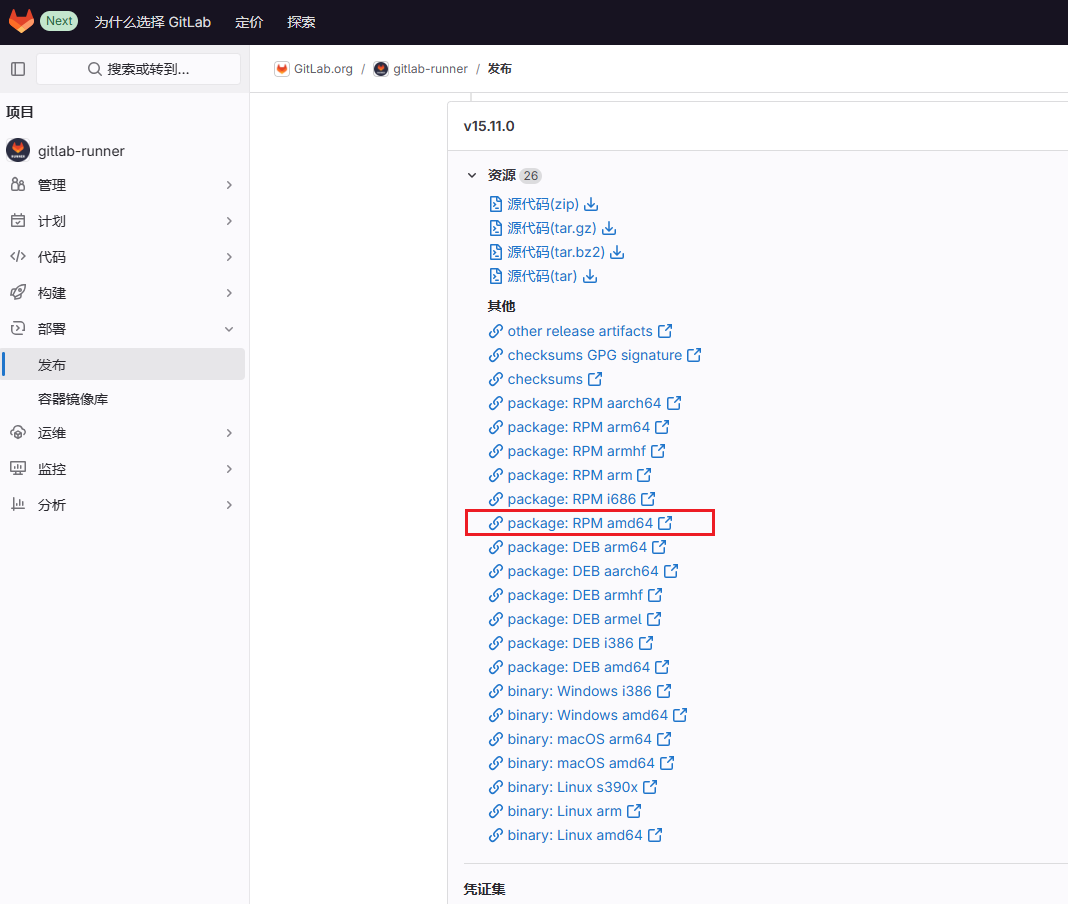Open the package: RPM arm64 link
1068x904 pixels.
tap(579, 427)
